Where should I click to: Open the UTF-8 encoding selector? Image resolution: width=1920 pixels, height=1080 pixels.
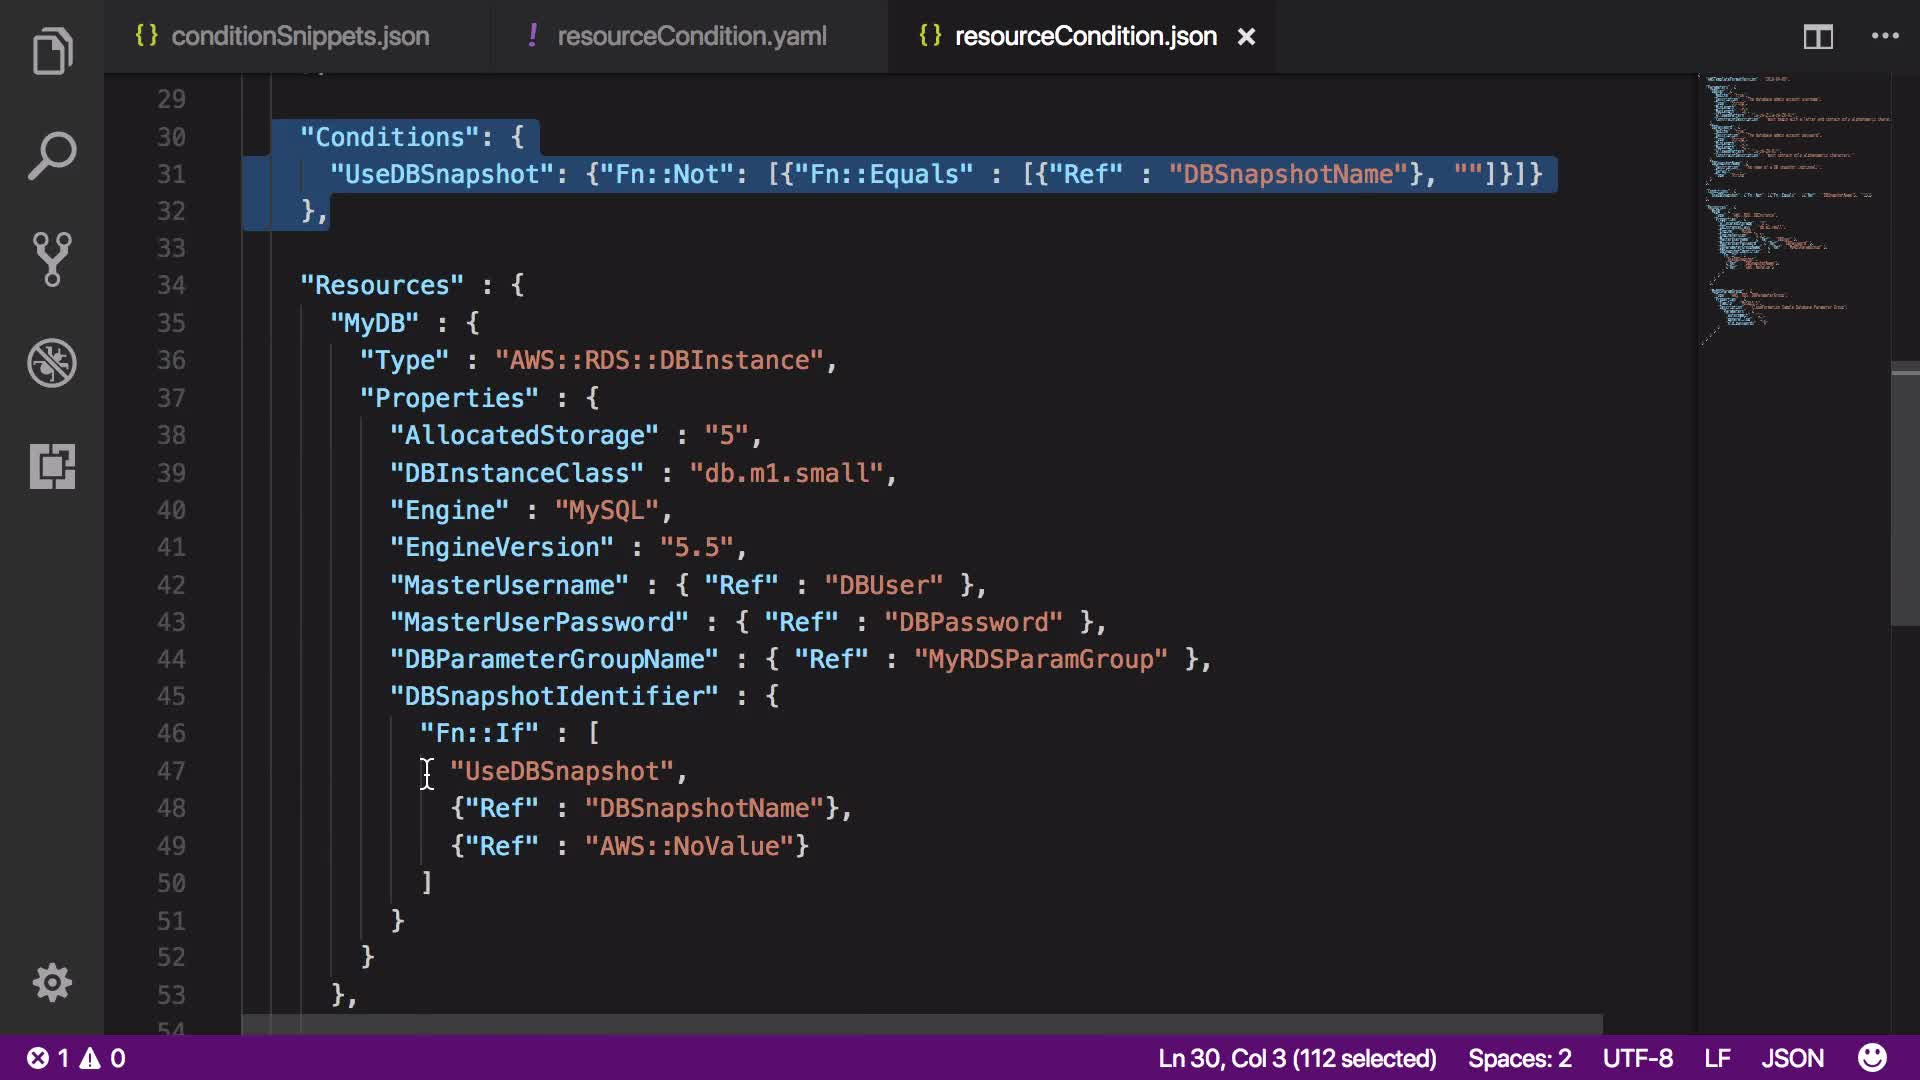click(x=1637, y=1058)
